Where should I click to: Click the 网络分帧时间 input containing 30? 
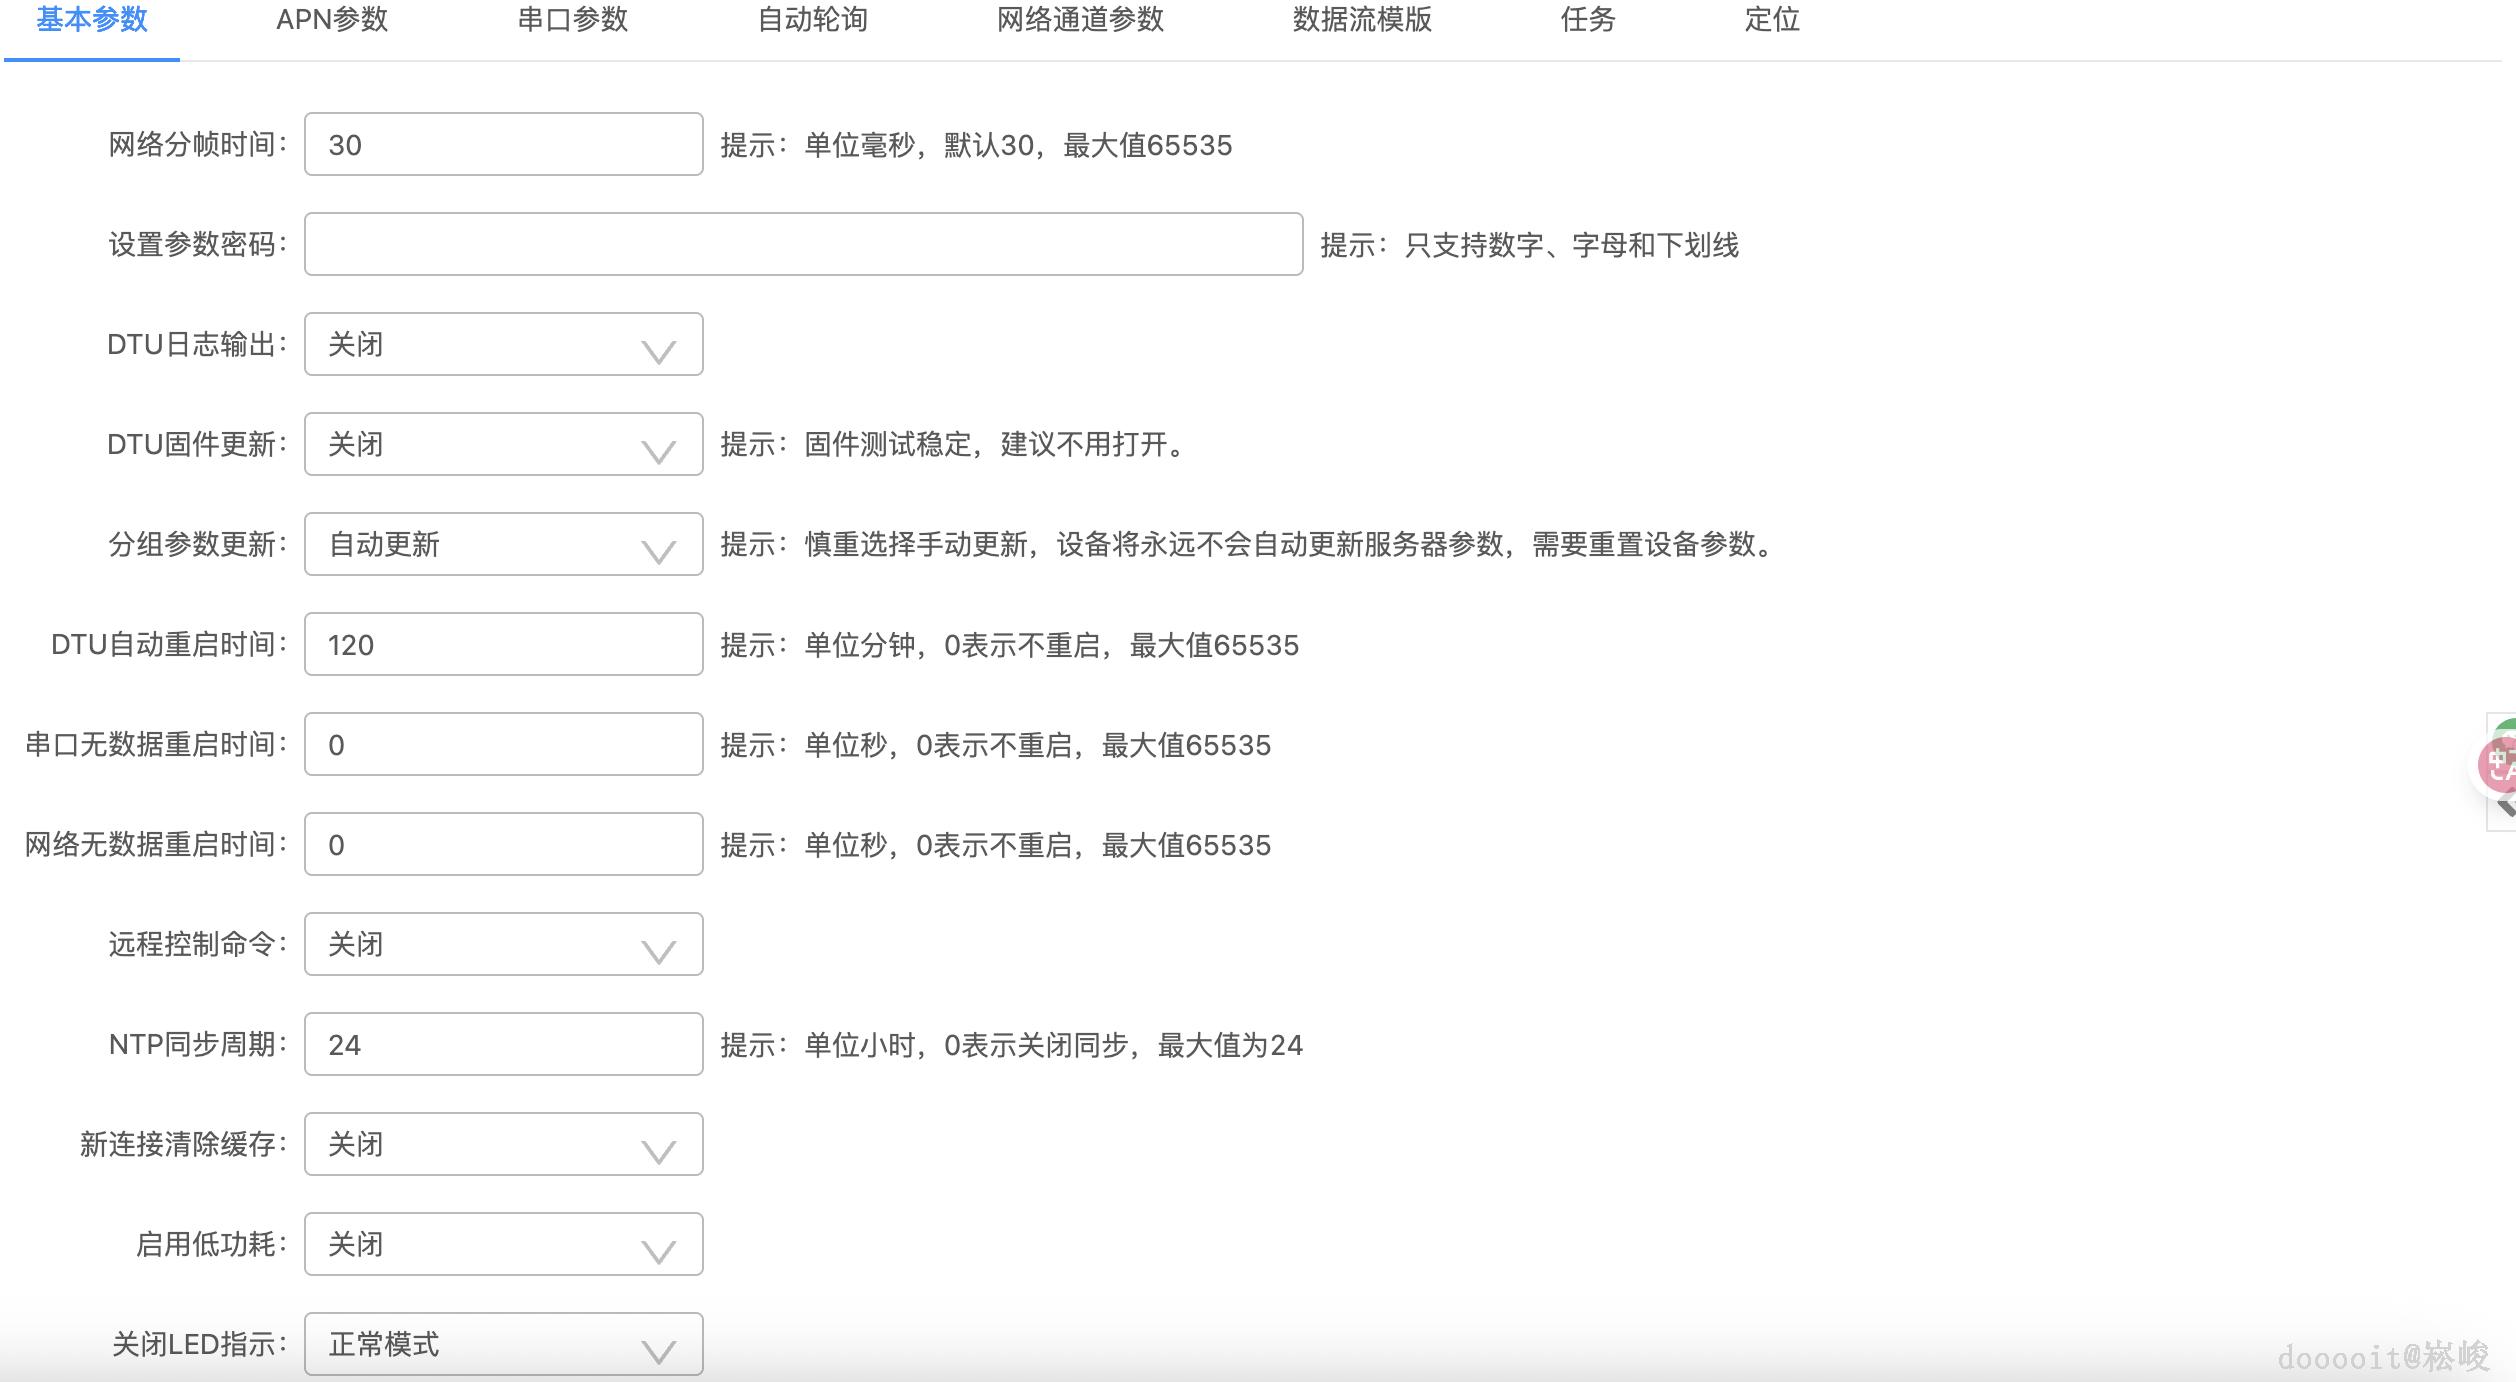[502, 144]
